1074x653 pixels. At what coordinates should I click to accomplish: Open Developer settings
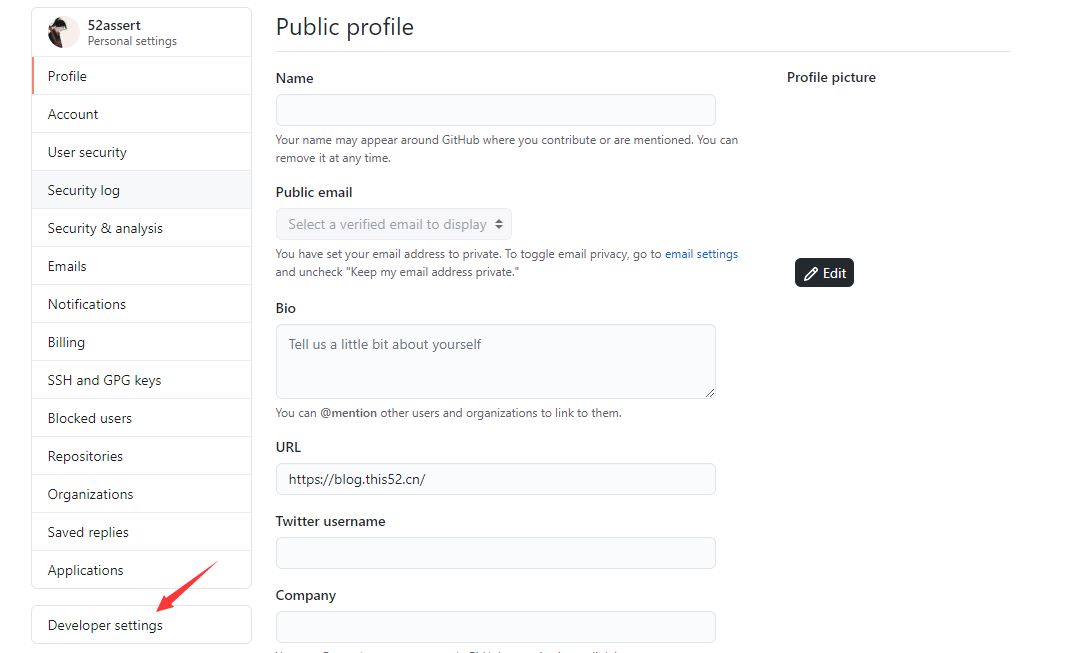click(x=142, y=625)
